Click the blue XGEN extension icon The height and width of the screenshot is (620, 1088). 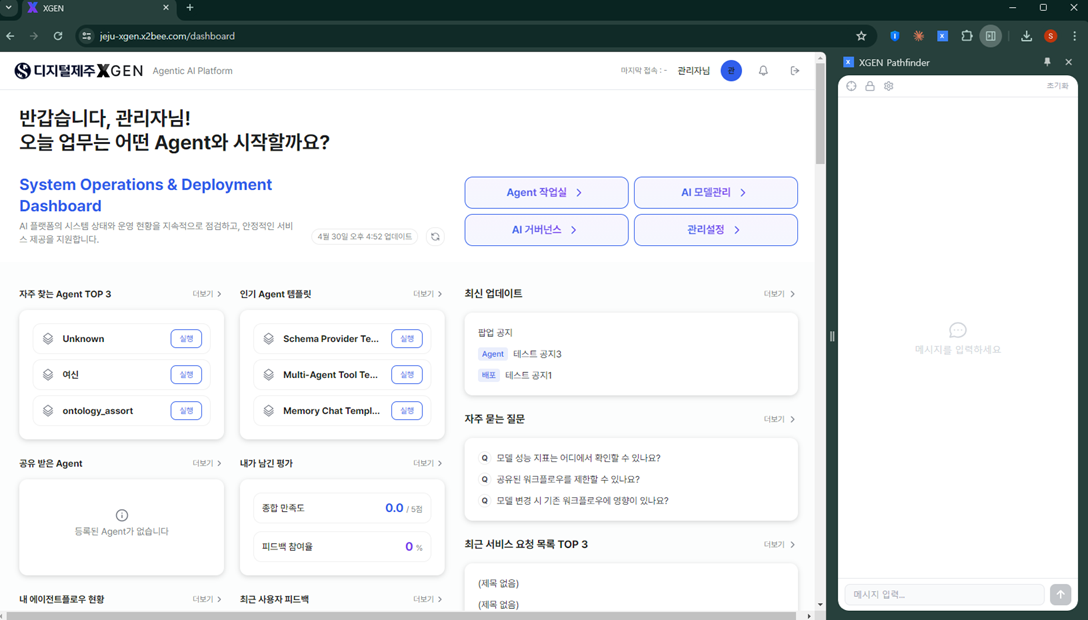(x=942, y=36)
